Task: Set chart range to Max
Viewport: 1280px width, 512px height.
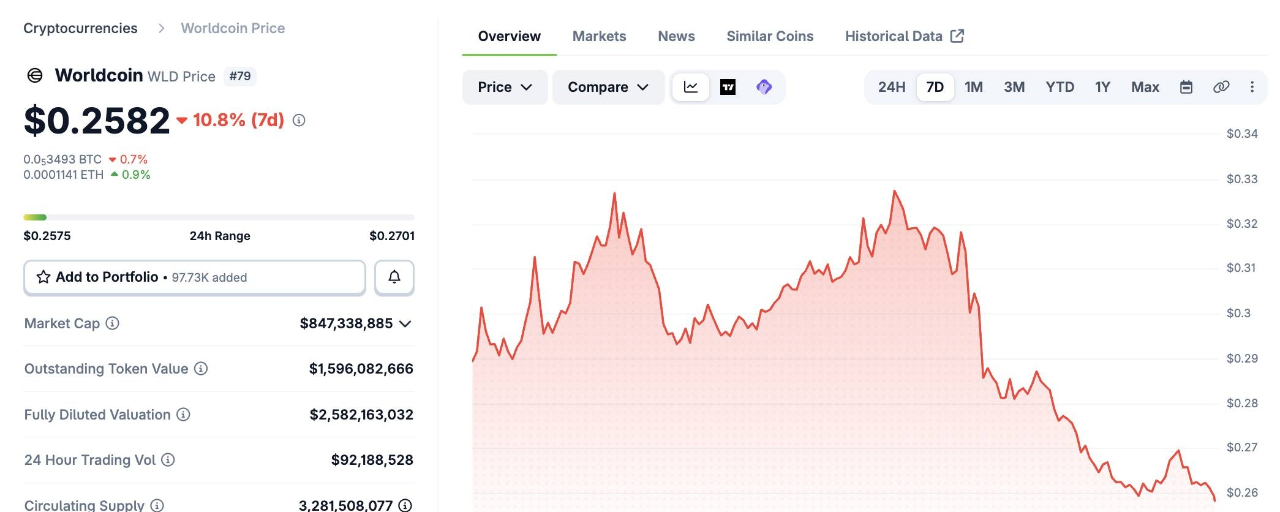Action: (1145, 87)
